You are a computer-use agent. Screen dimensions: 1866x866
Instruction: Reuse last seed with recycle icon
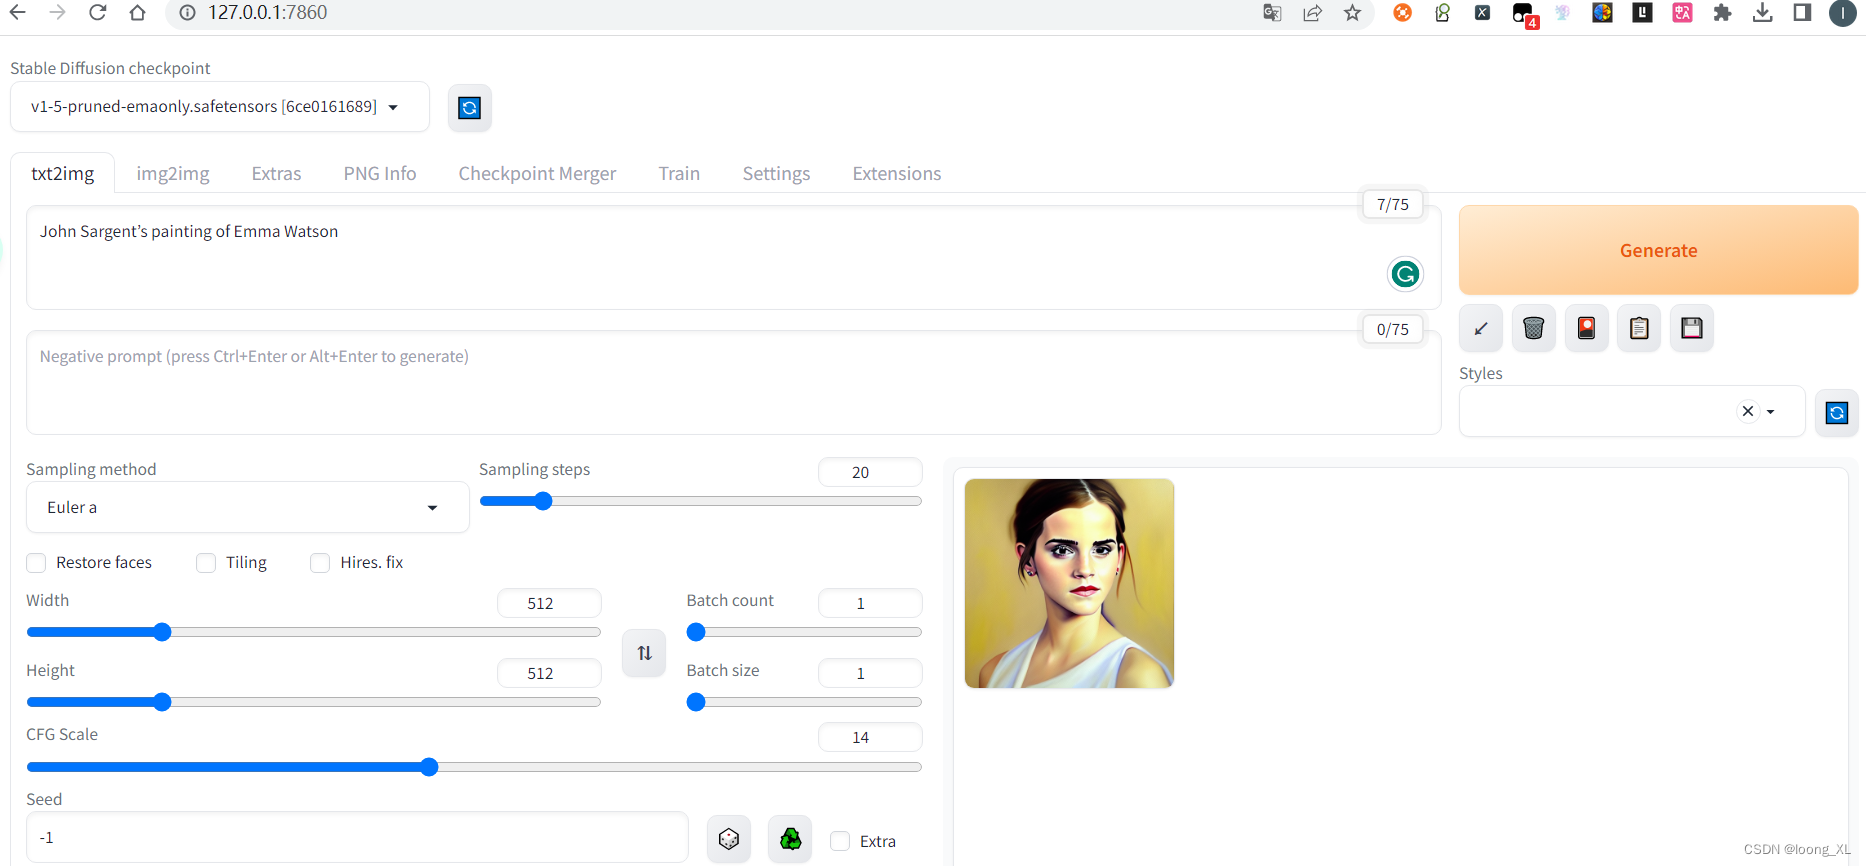coord(790,839)
